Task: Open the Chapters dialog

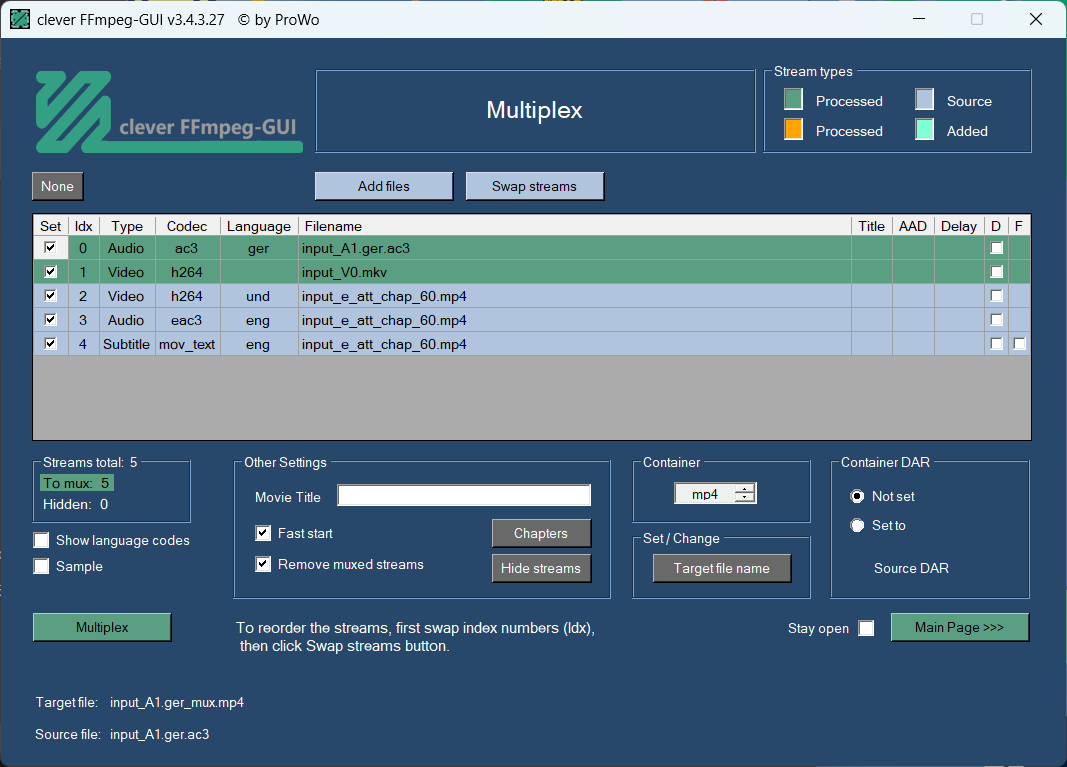Action: coord(541,533)
